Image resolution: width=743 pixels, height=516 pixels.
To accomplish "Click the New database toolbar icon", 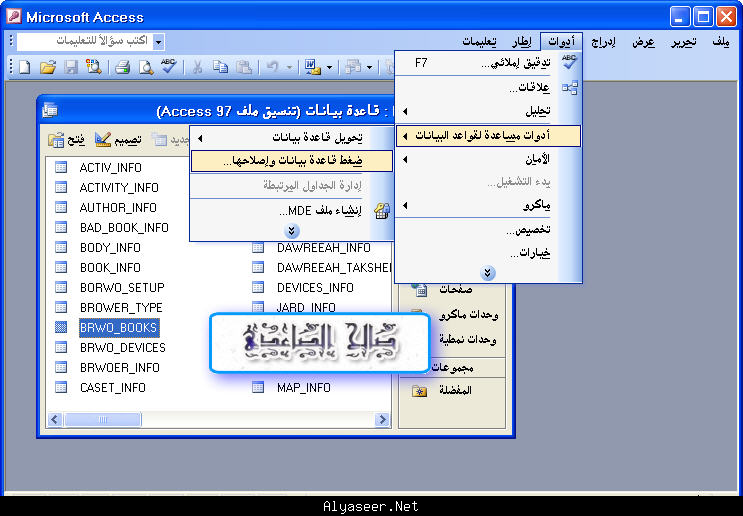I will click(25, 67).
